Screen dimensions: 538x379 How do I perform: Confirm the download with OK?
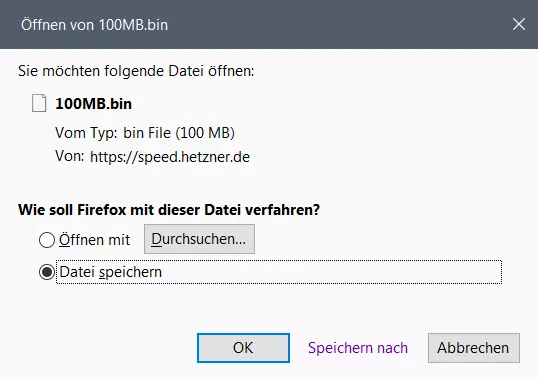[243, 348]
